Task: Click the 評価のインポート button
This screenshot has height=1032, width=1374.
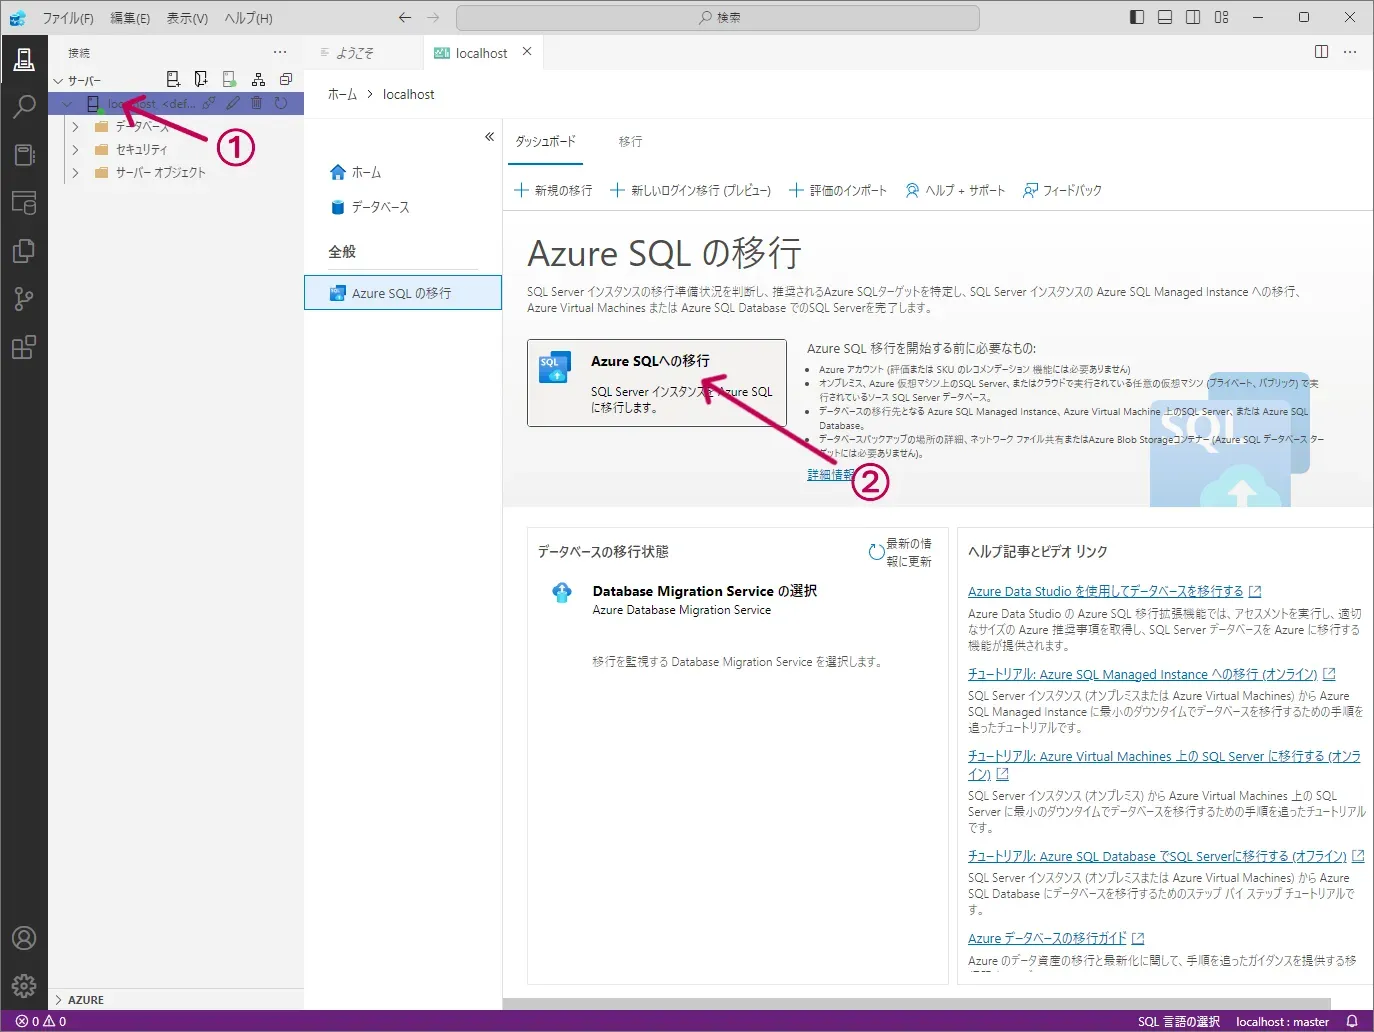Action: [x=838, y=190]
